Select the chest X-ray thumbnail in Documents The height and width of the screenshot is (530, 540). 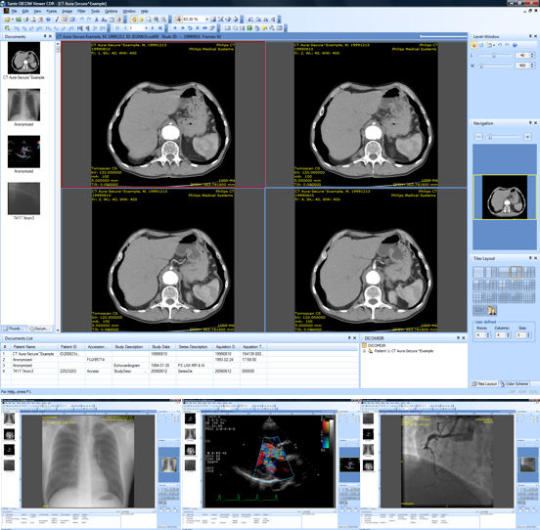pyautogui.click(x=24, y=105)
